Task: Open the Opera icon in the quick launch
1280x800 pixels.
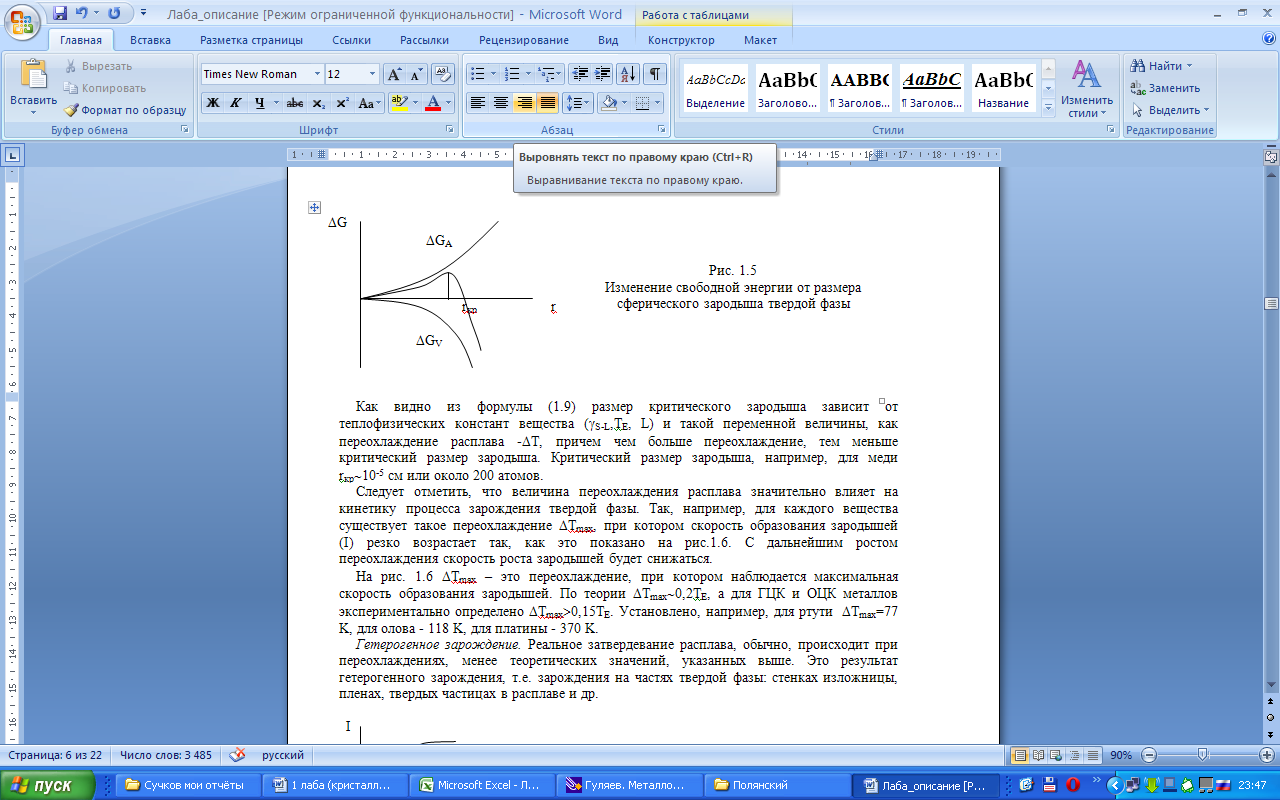Action: (1073, 785)
